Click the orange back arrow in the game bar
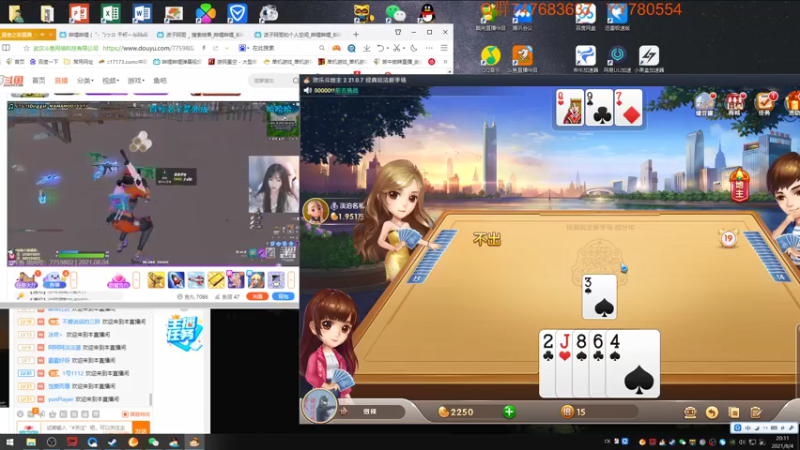 tap(712, 412)
